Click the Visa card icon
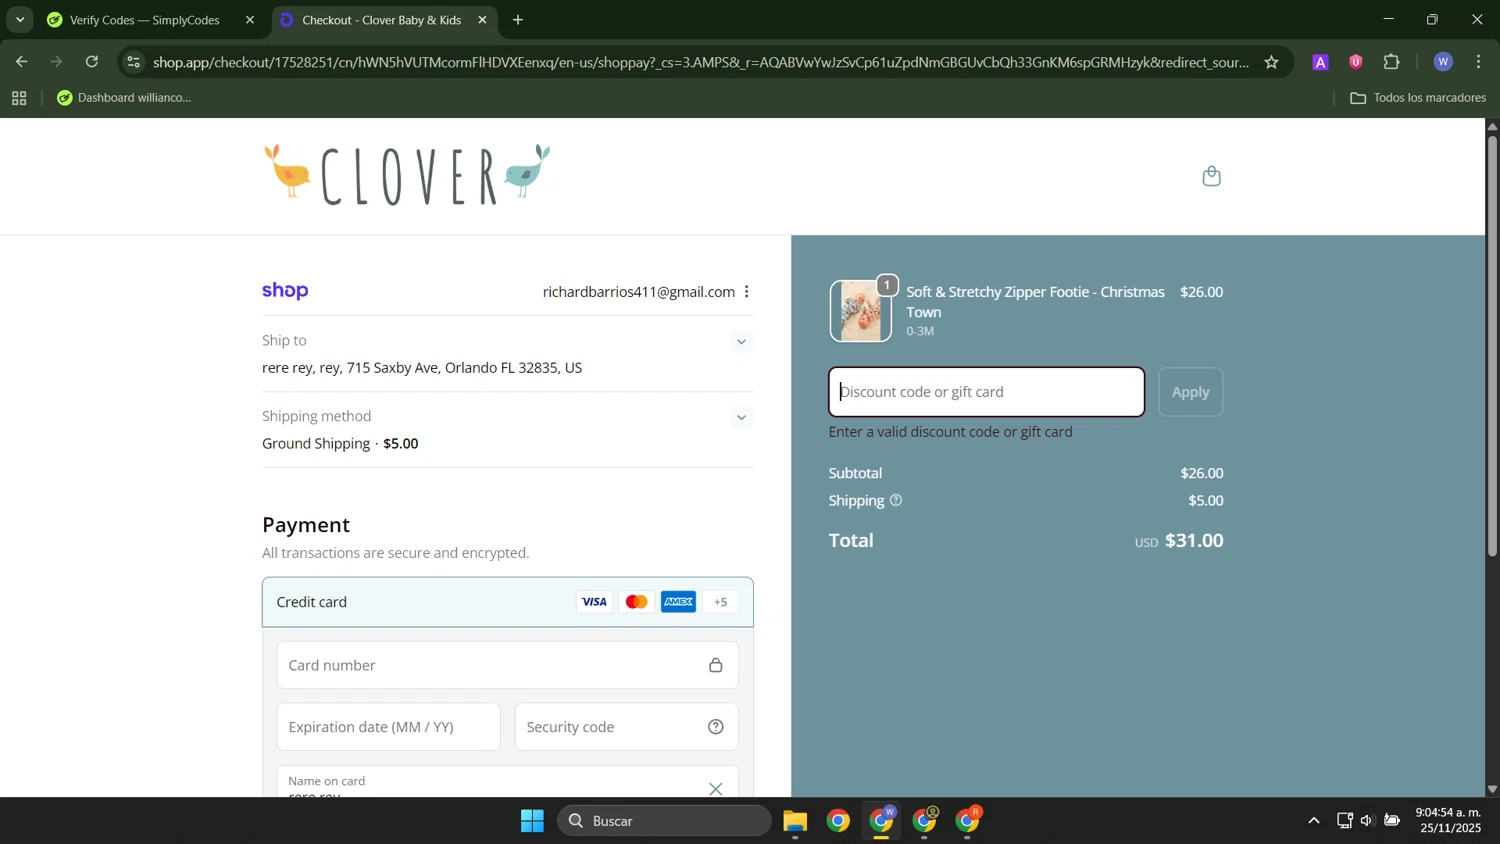1500x844 pixels. 594,602
